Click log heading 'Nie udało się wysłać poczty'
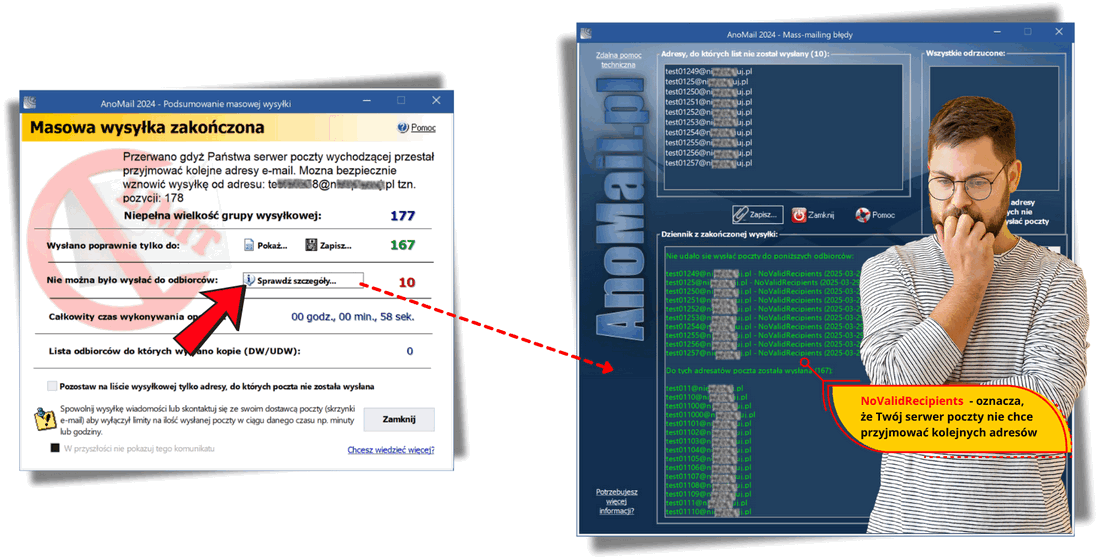 [x=760, y=256]
